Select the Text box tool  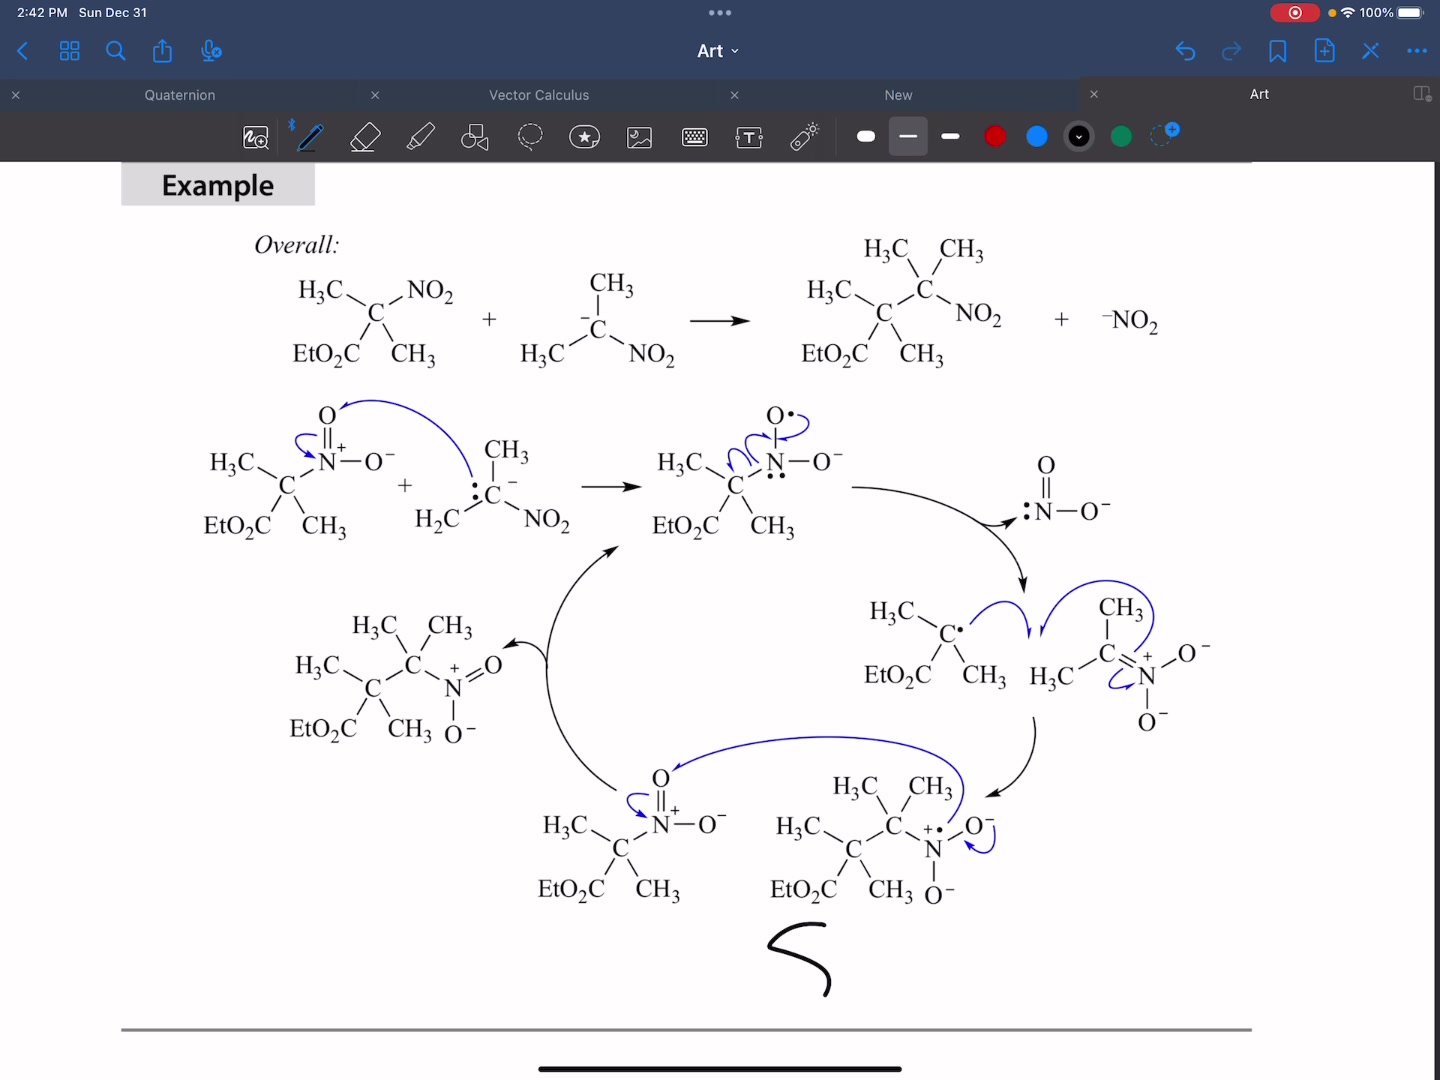pyautogui.click(x=749, y=137)
